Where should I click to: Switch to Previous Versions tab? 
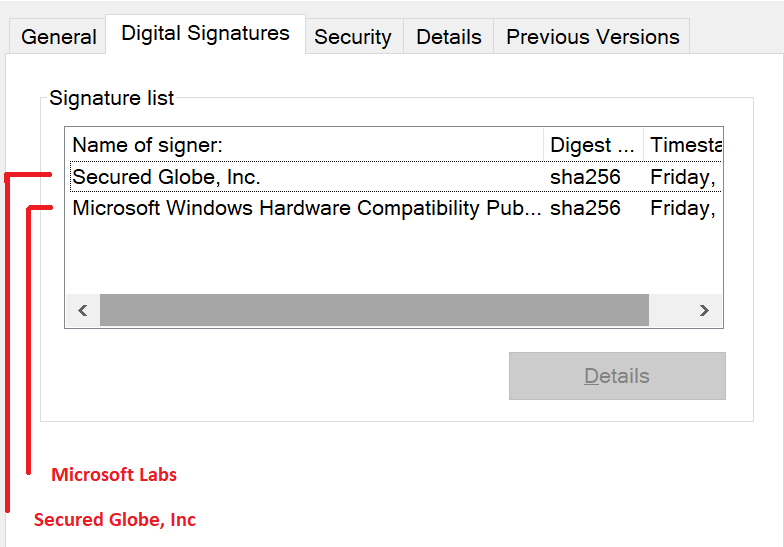[x=592, y=37]
